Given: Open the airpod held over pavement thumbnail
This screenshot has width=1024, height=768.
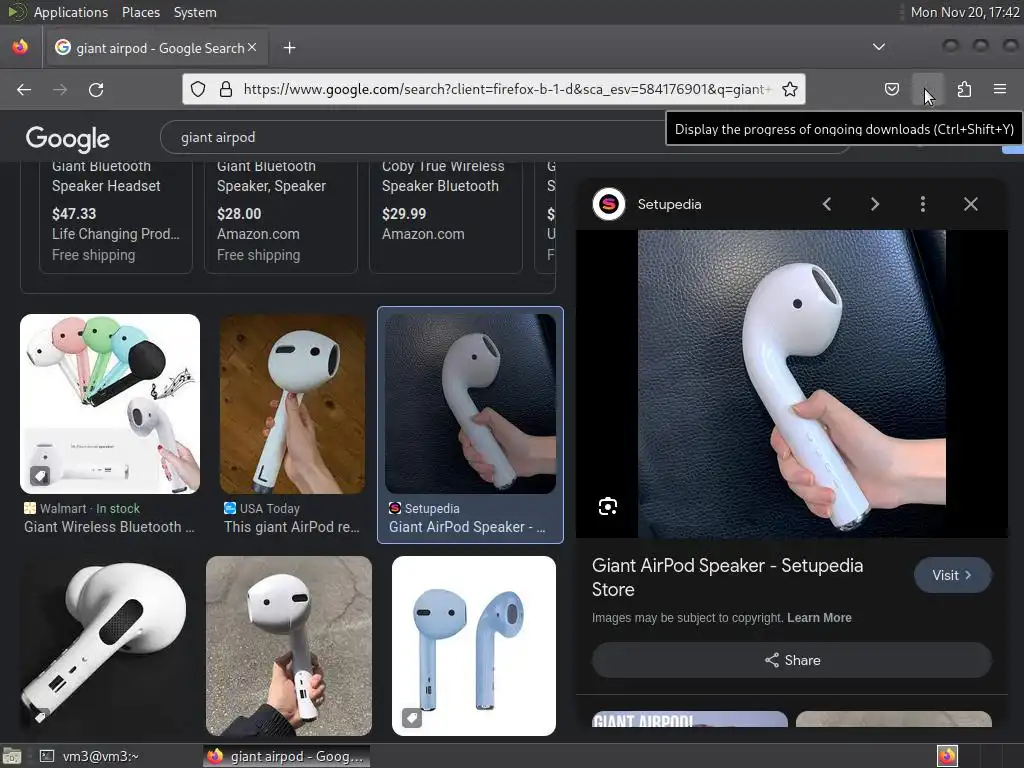Looking at the screenshot, I should click(x=289, y=646).
